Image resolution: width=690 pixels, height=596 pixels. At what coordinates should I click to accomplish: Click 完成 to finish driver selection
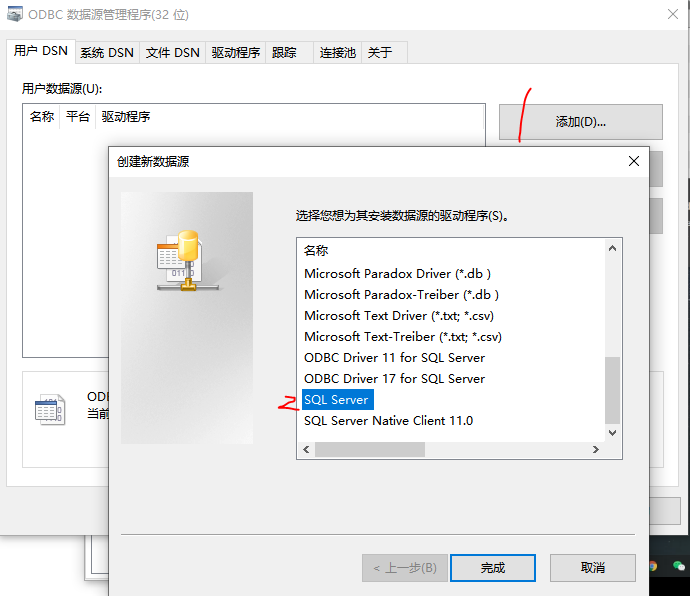[493, 568]
